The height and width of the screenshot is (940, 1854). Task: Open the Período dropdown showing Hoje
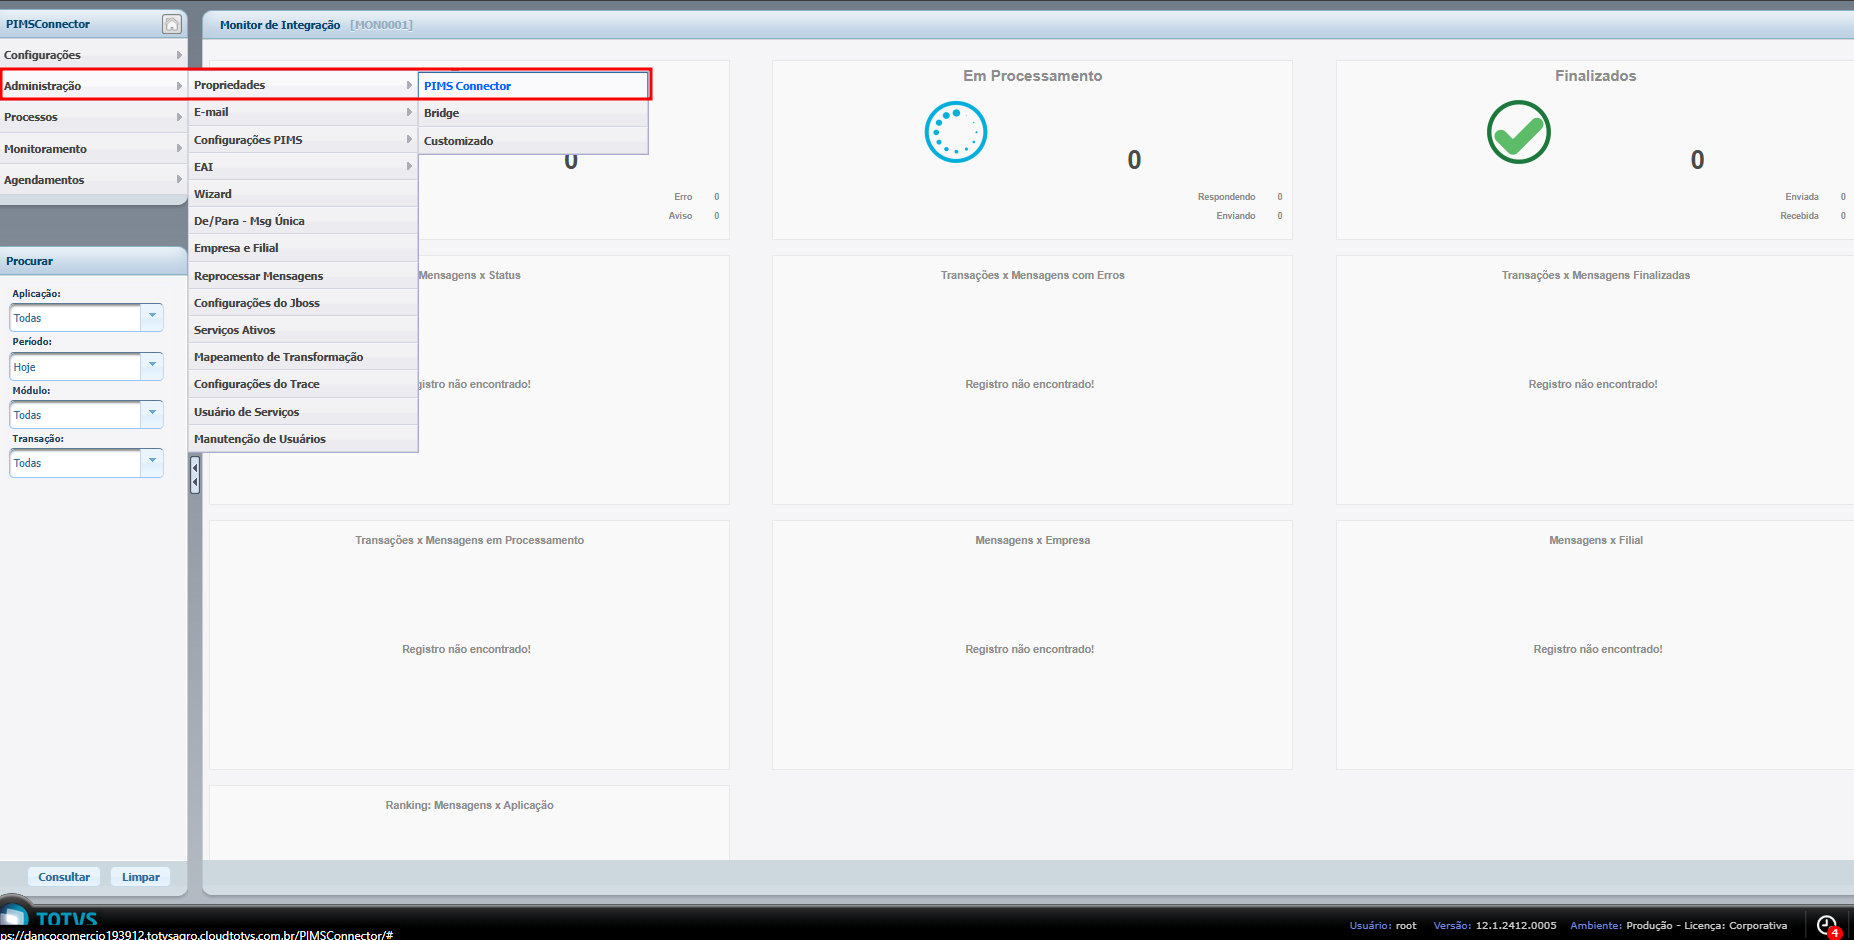click(x=152, y=366)
